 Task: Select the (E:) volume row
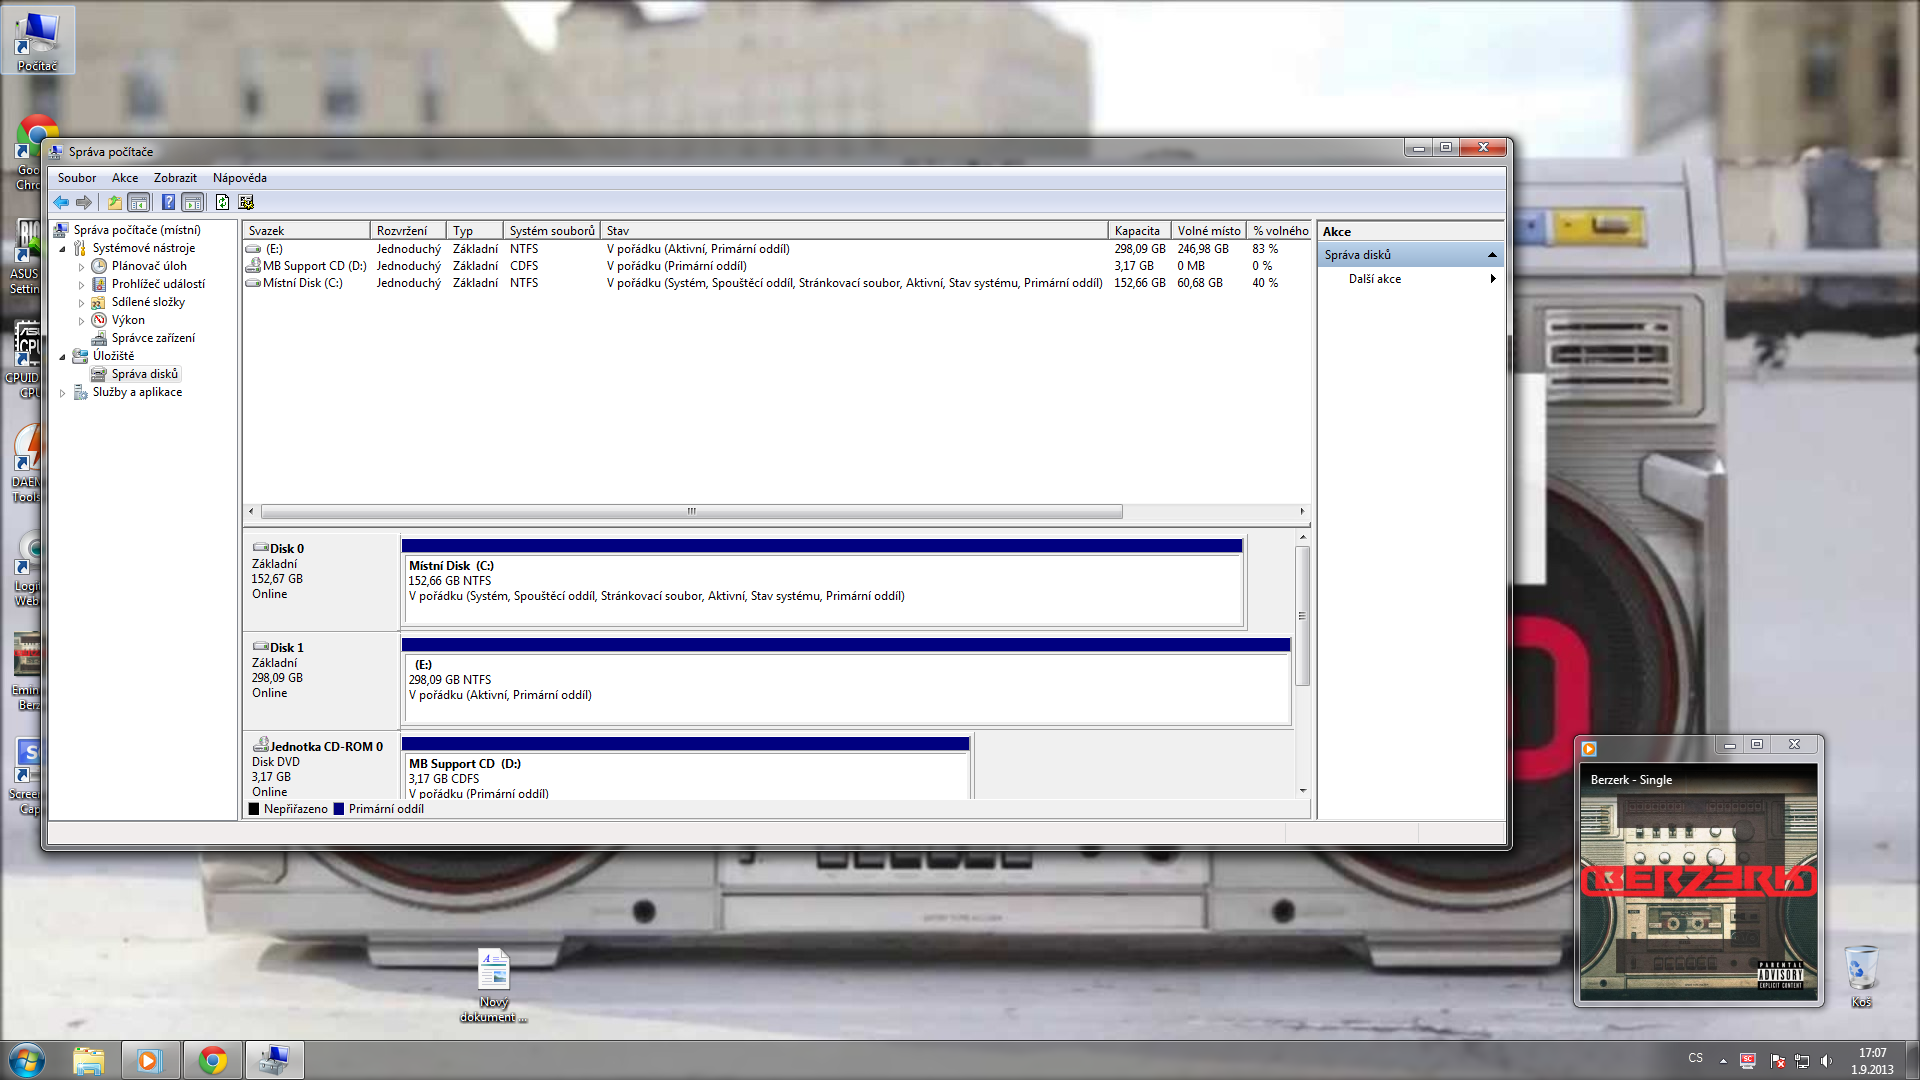pyautogui.click(x=776, y=249)
